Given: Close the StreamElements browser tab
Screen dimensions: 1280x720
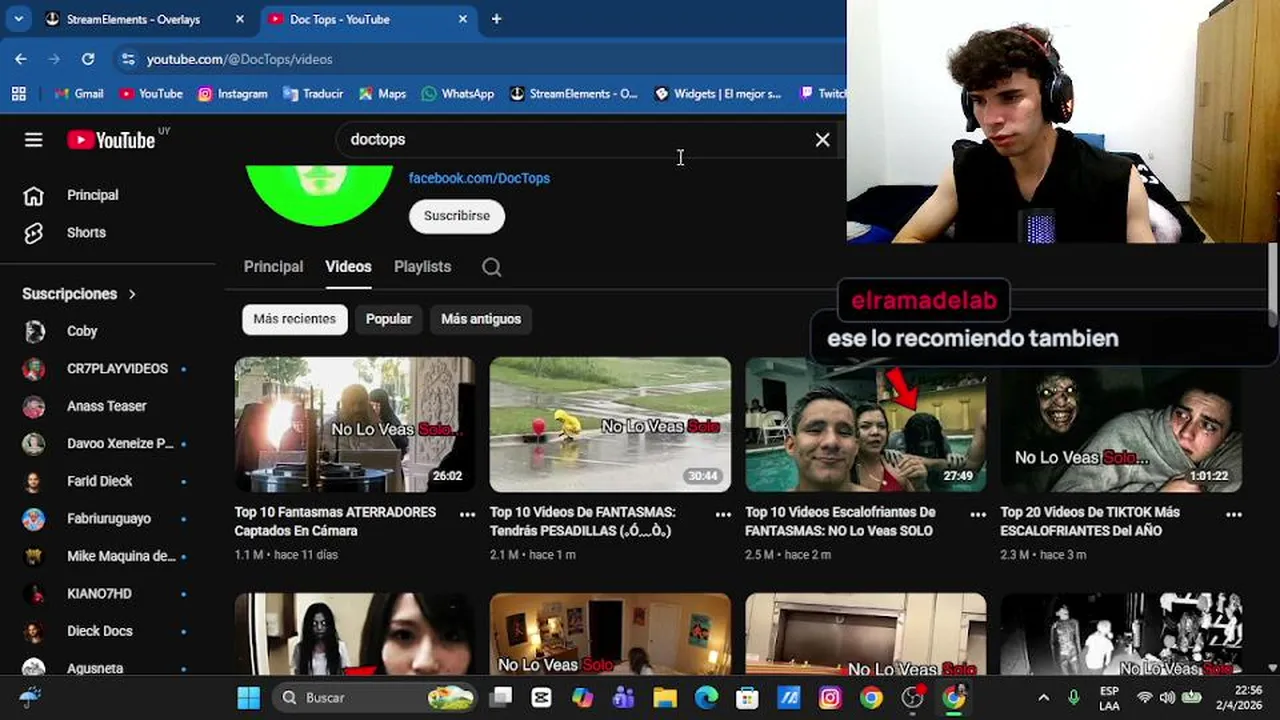Looking at the screenshot, I should [239, 19].
